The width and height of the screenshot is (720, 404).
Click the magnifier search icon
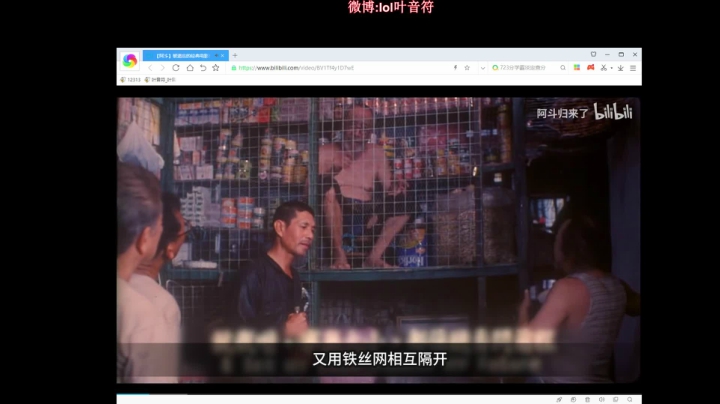563,68
